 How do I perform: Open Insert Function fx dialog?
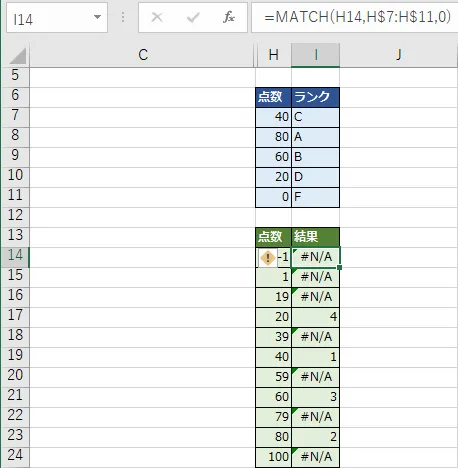point(229,17)
